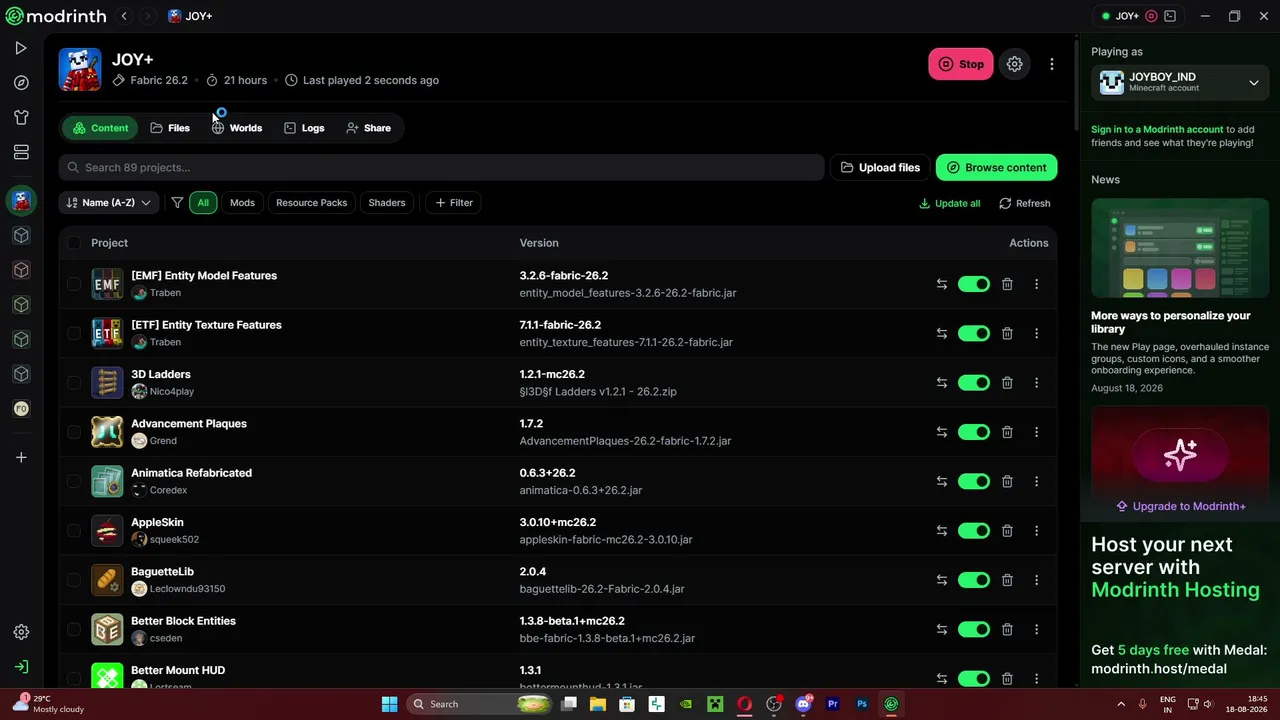This screenshot has height=720, width=1280.
Task: Disable the Animatica Refabricated toggle
Action: [x=973, y=481]
